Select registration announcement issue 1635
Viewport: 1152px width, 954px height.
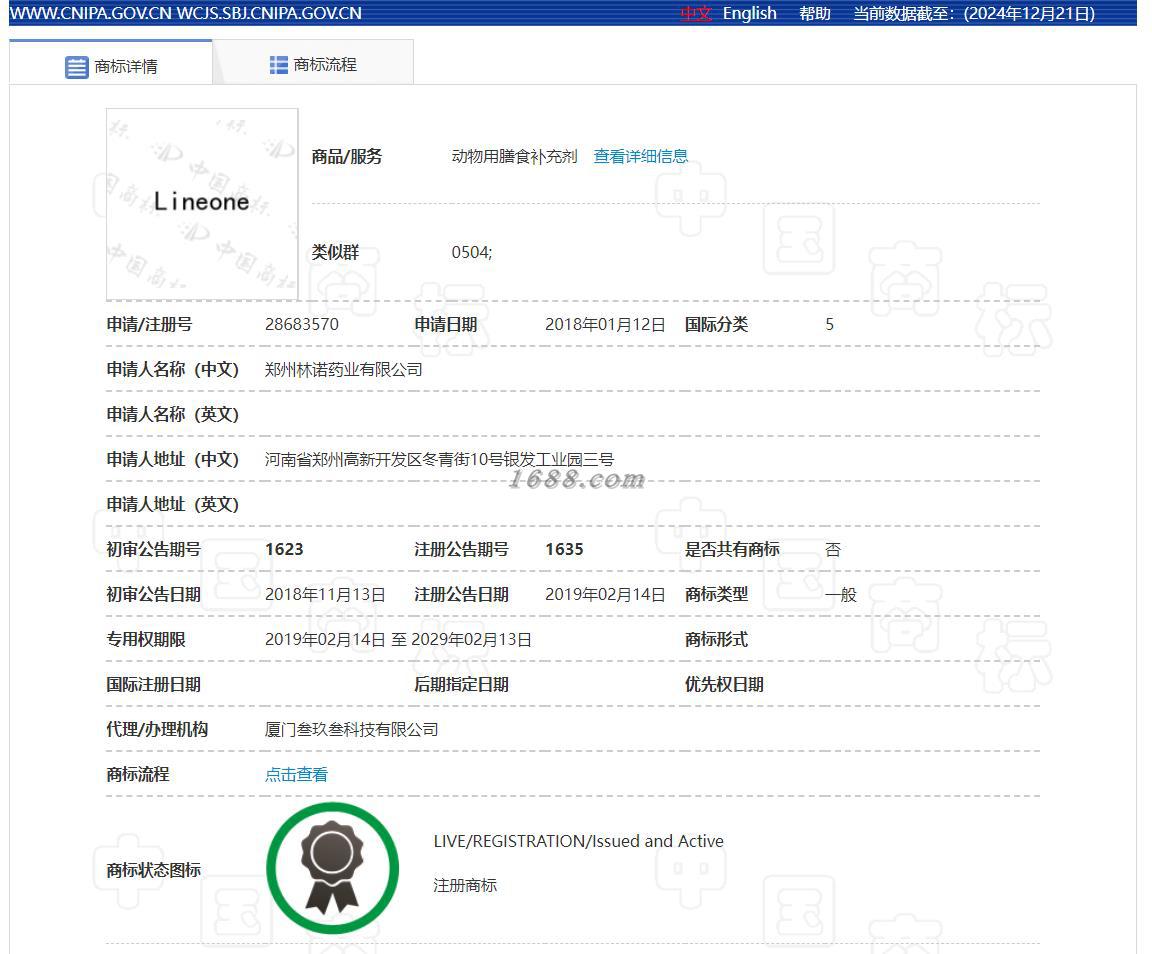[564, 549]
